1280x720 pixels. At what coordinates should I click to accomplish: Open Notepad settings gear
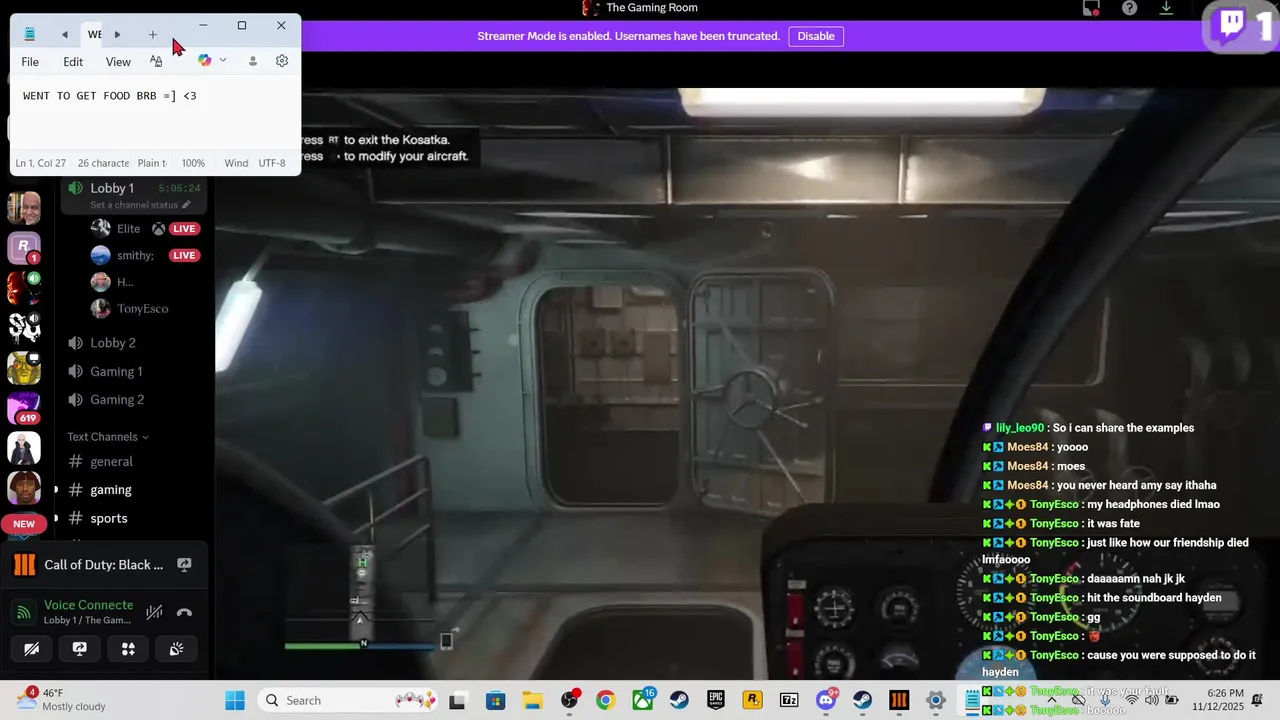click(x=282, y=61)
